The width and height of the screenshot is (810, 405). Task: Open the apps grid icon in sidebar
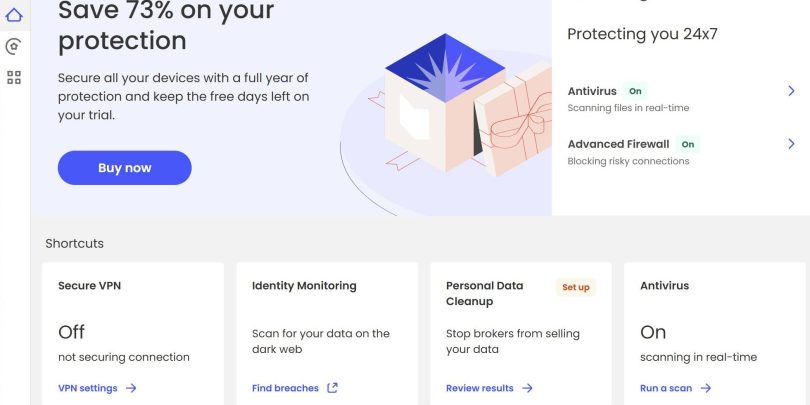(14, 77)
